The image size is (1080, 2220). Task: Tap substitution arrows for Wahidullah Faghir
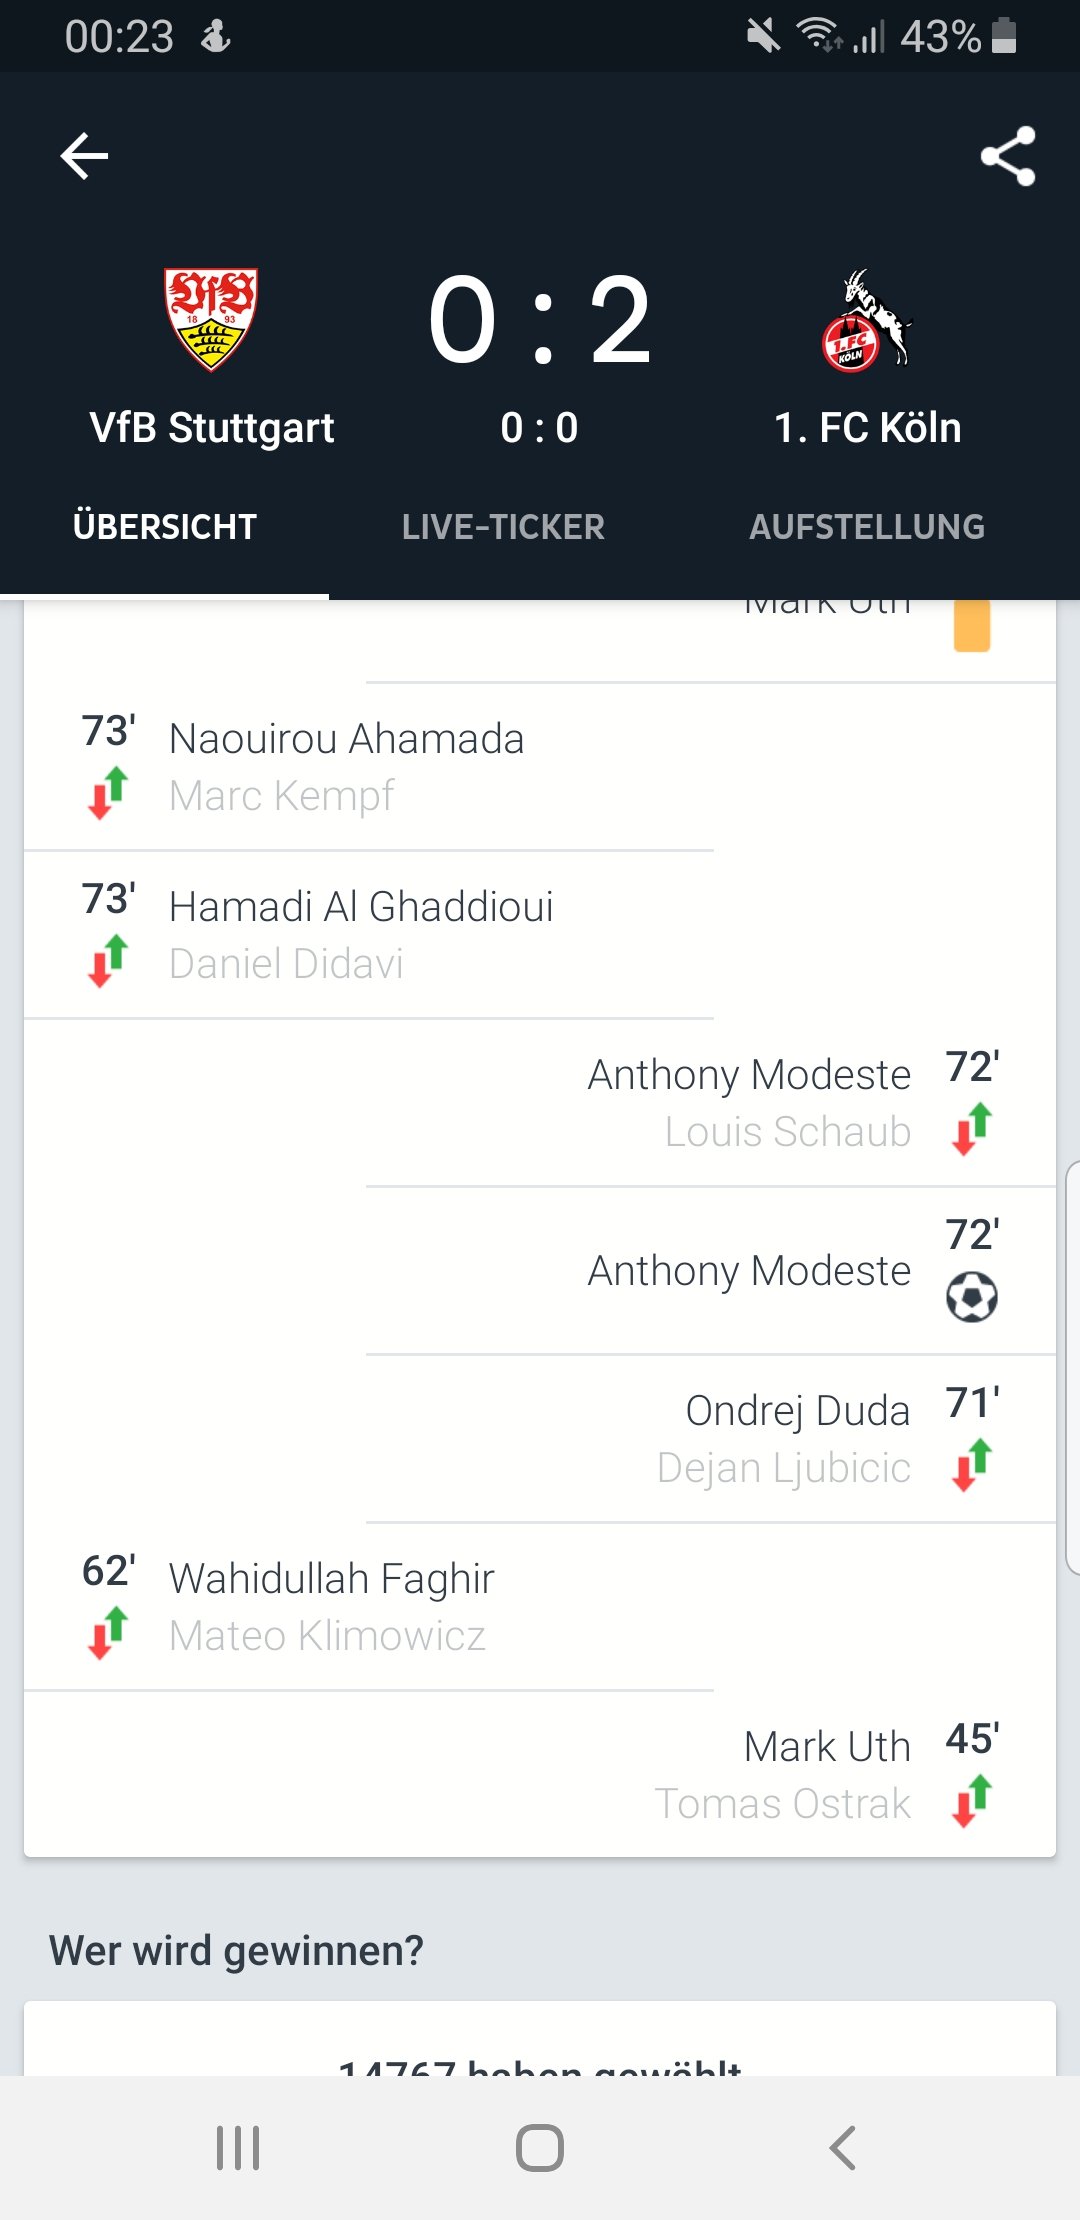click(x=108, y=1633)
